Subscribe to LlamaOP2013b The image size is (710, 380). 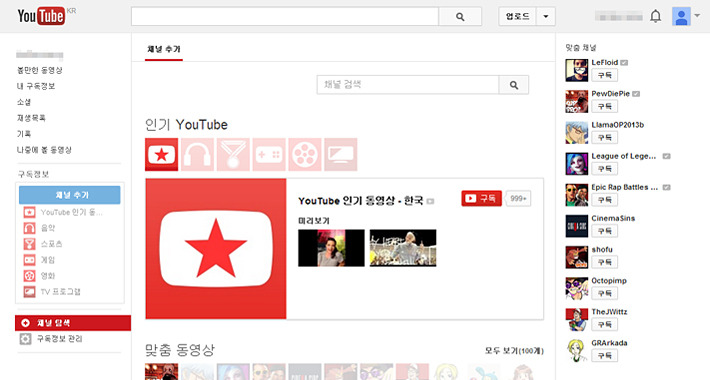tap(604, 138)
